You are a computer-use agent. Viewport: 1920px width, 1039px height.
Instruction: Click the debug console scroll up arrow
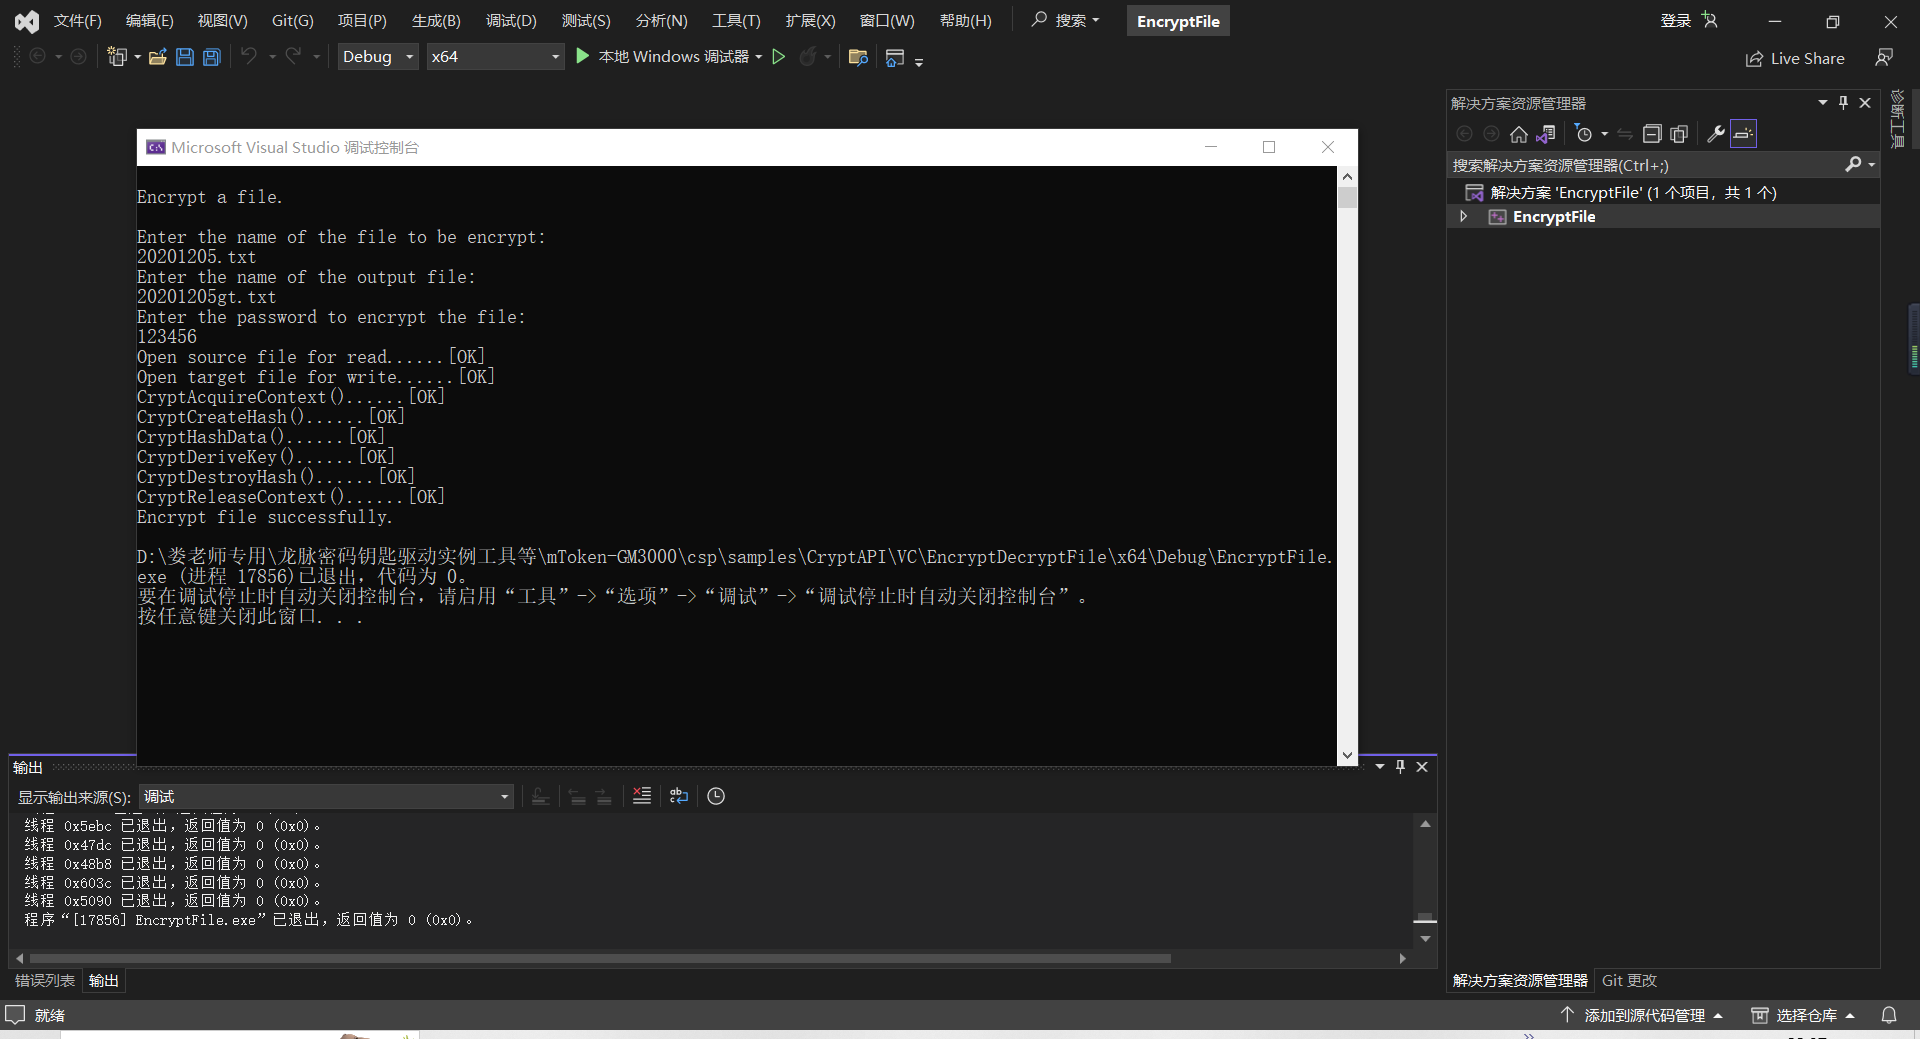tap(1347, 176)
